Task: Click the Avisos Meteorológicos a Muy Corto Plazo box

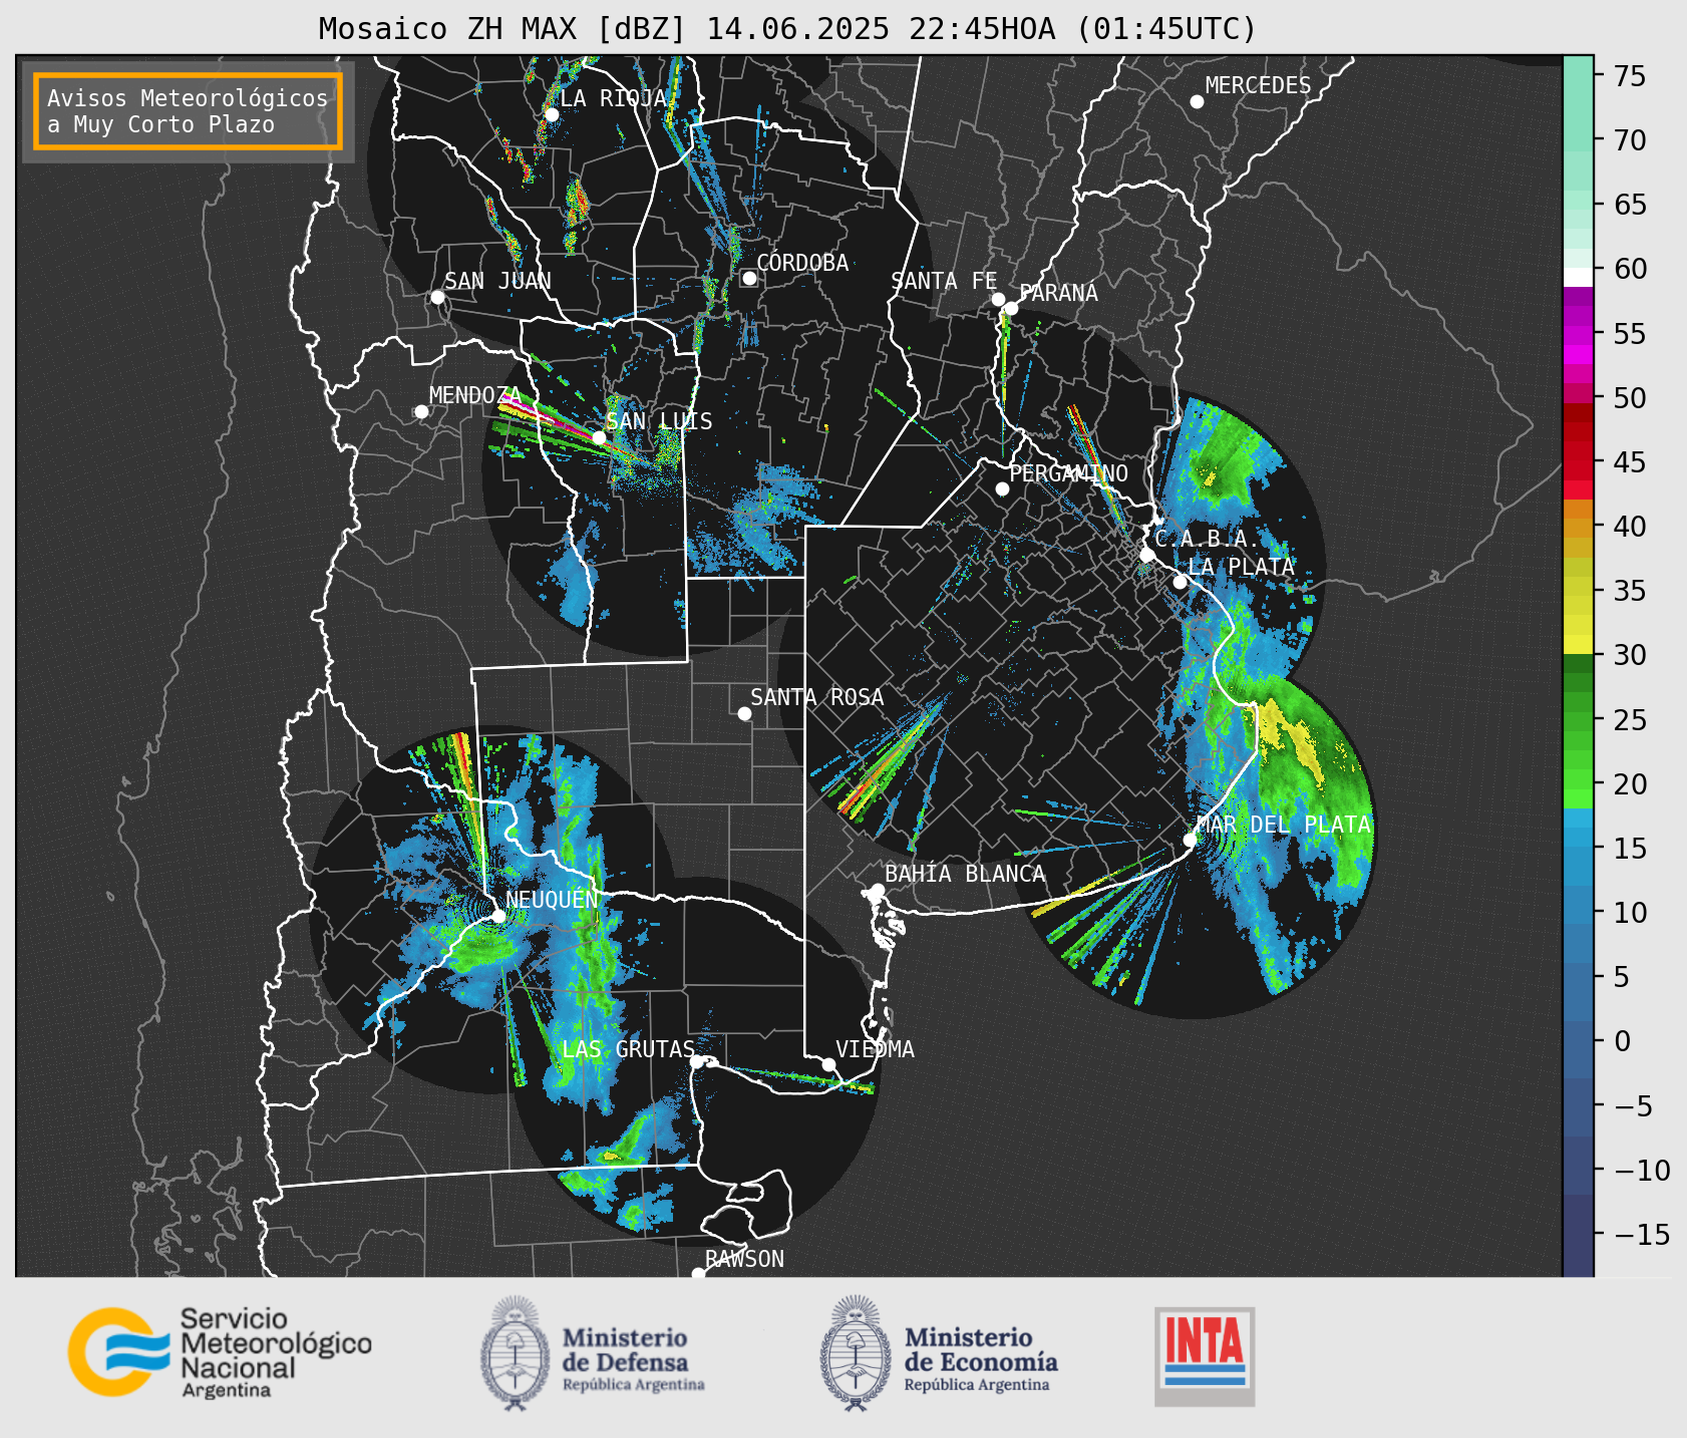Action: coord(188,111)
